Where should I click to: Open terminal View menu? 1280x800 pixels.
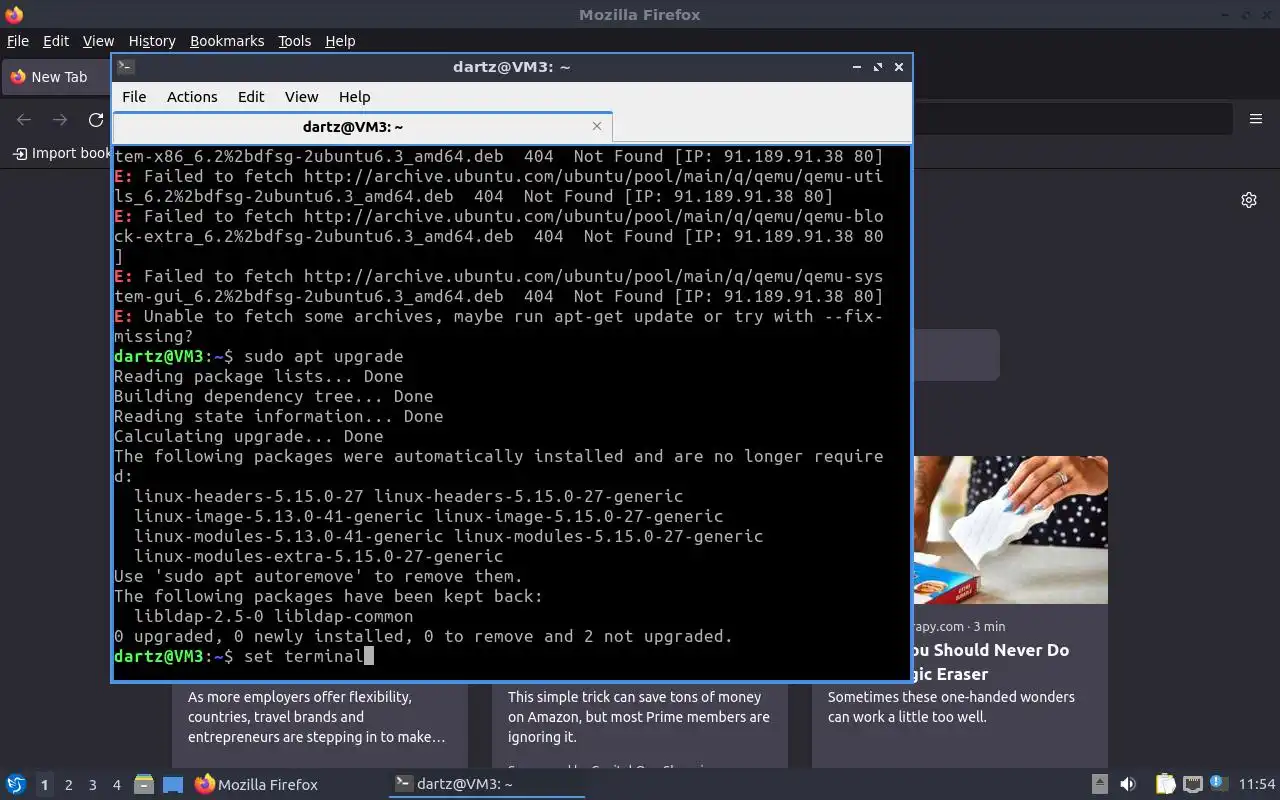coord(301,97)
